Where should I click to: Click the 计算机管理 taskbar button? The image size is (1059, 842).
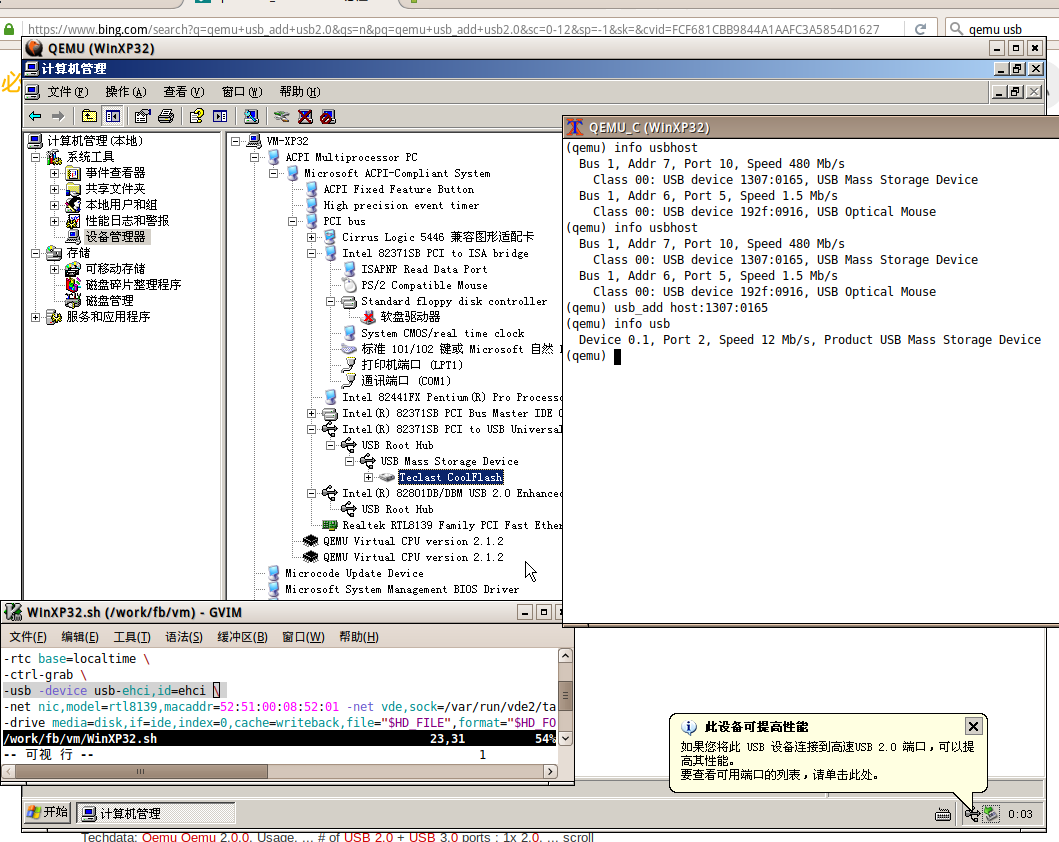pos(155,814)
